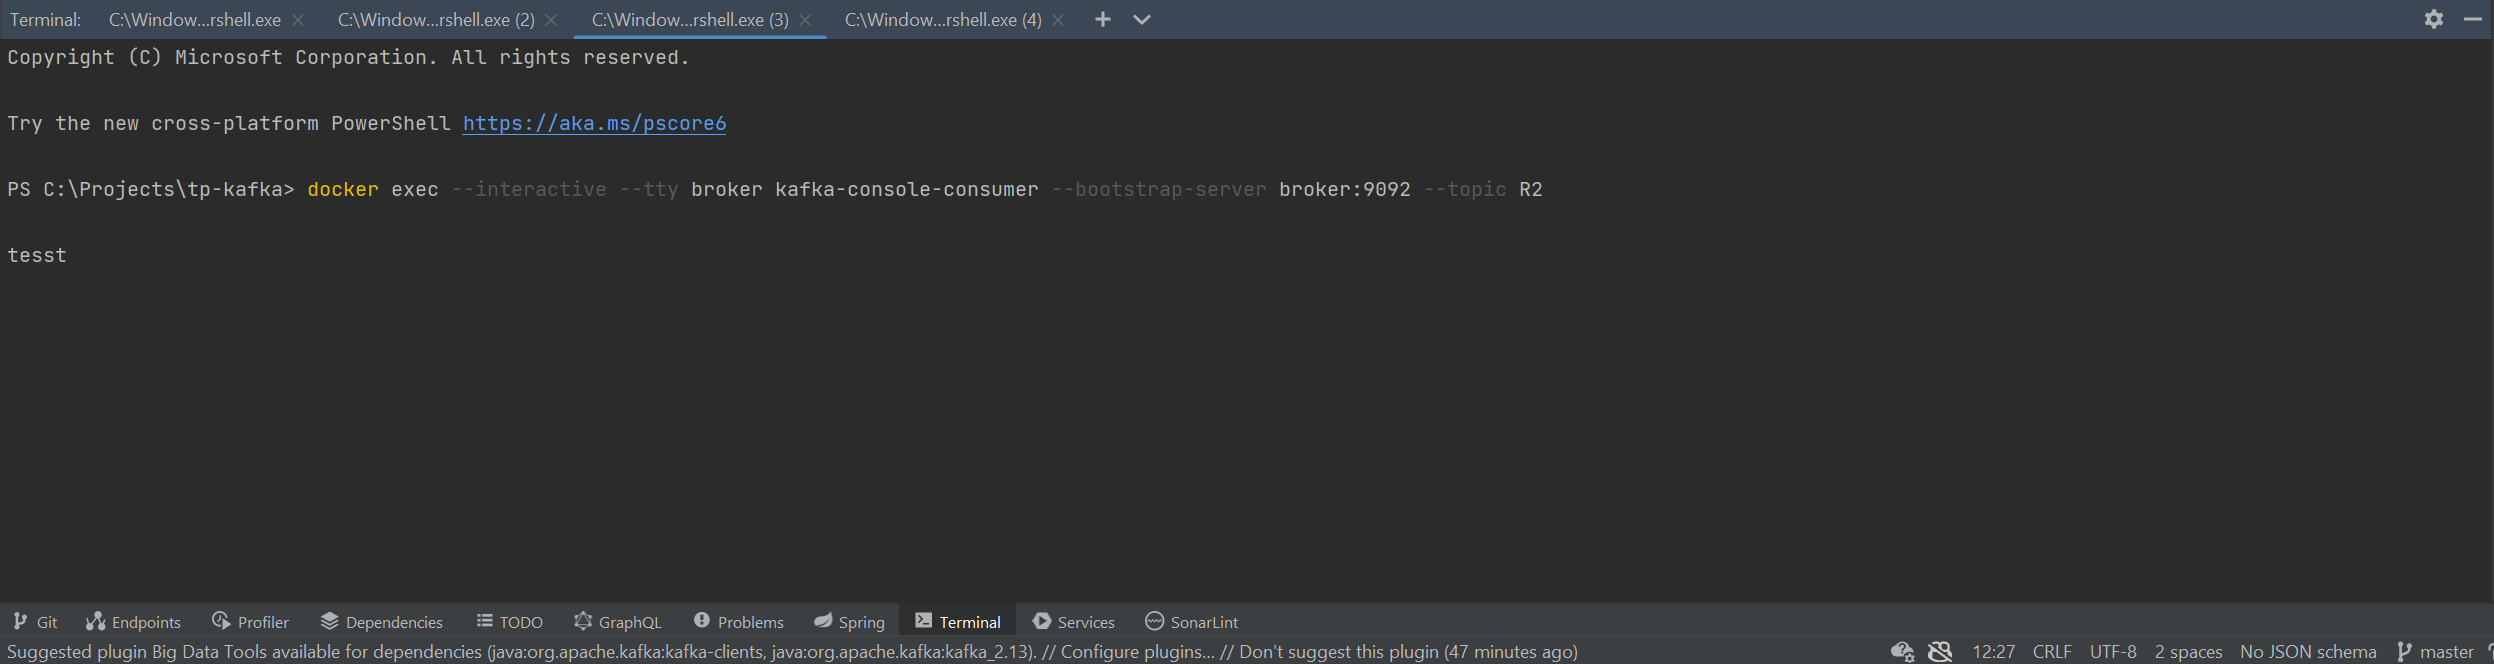Viewport: 2494px width, 664px height.
Task: Open the master git branch widget
Action: pos(2436,652)
